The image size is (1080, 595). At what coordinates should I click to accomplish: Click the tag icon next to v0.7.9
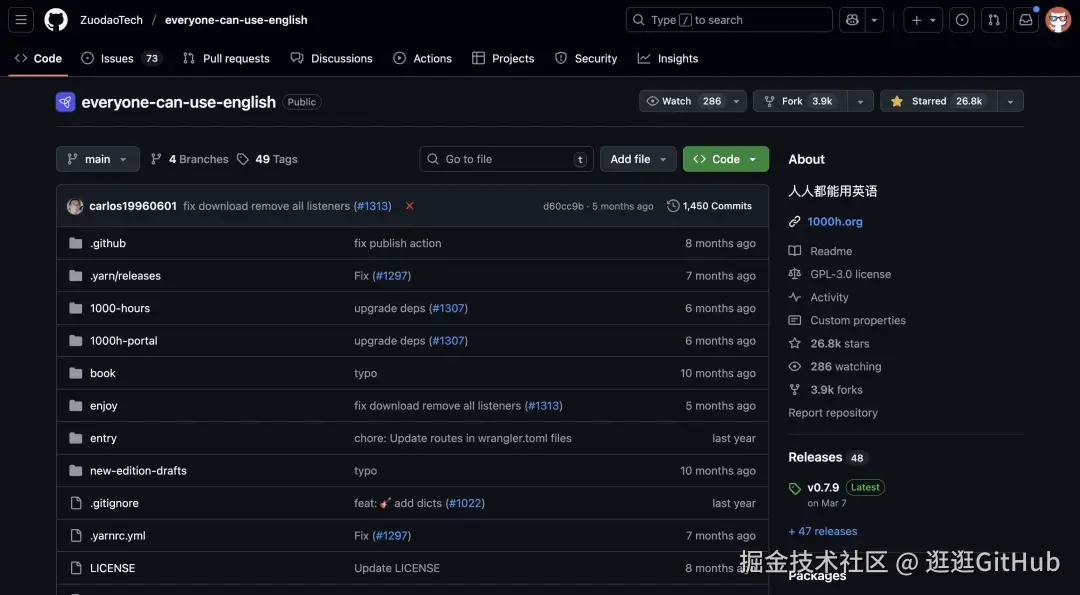[x=795, y=488]
